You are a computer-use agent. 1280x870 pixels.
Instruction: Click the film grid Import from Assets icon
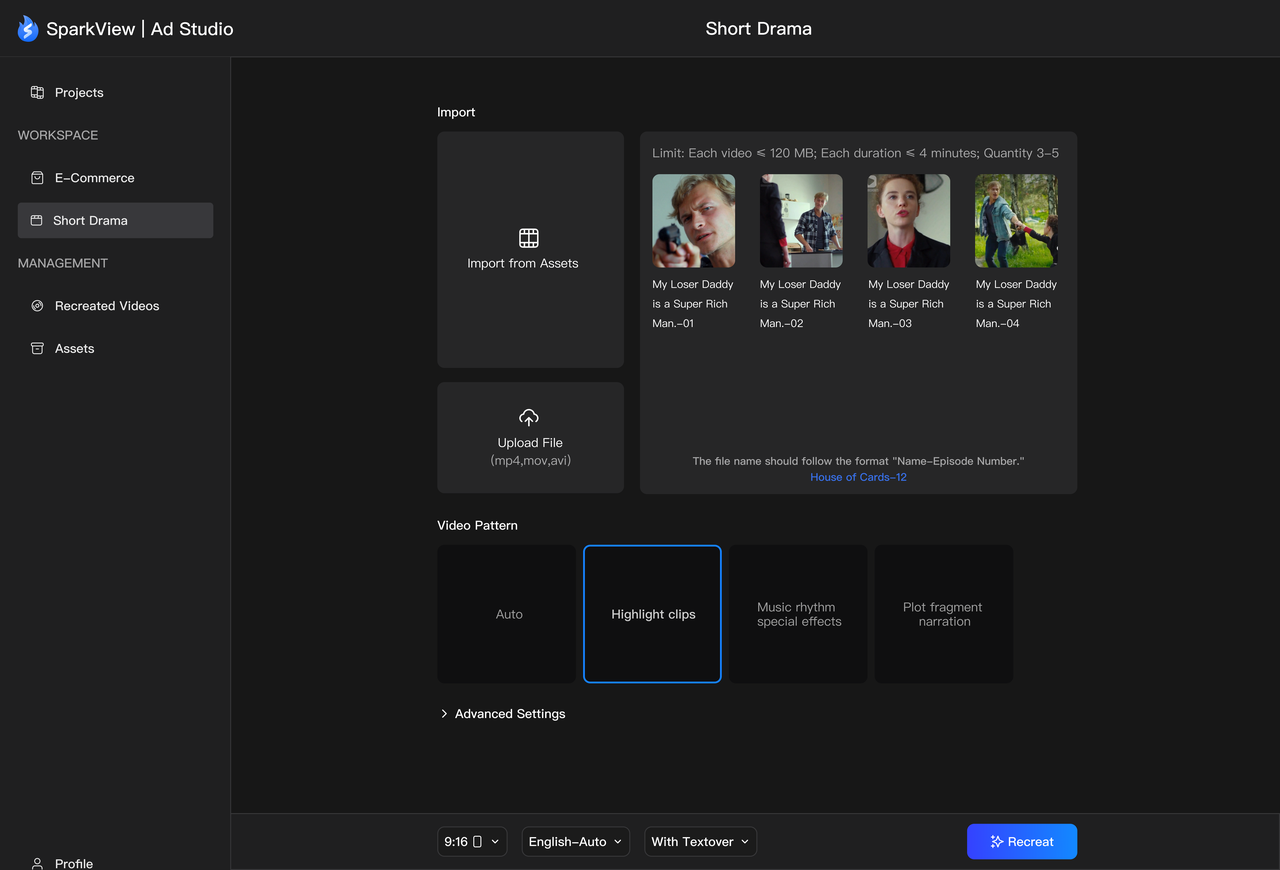[529, 238]
